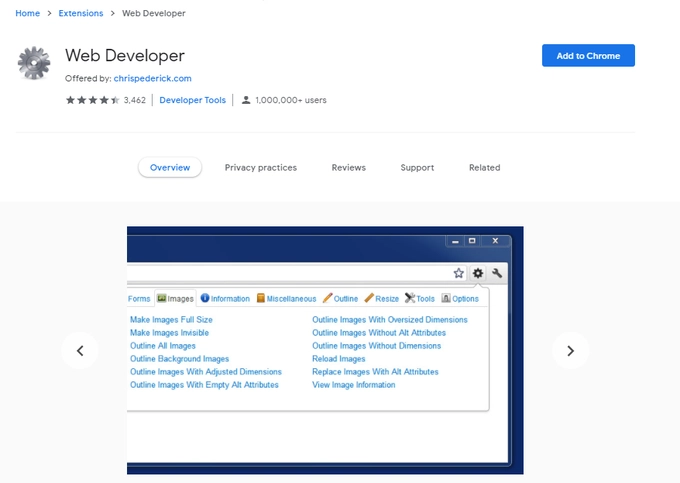Click Outline Images With Adjusted Dimensions
Viewport: 680px width, 483px height.
[x=206, y=372]
